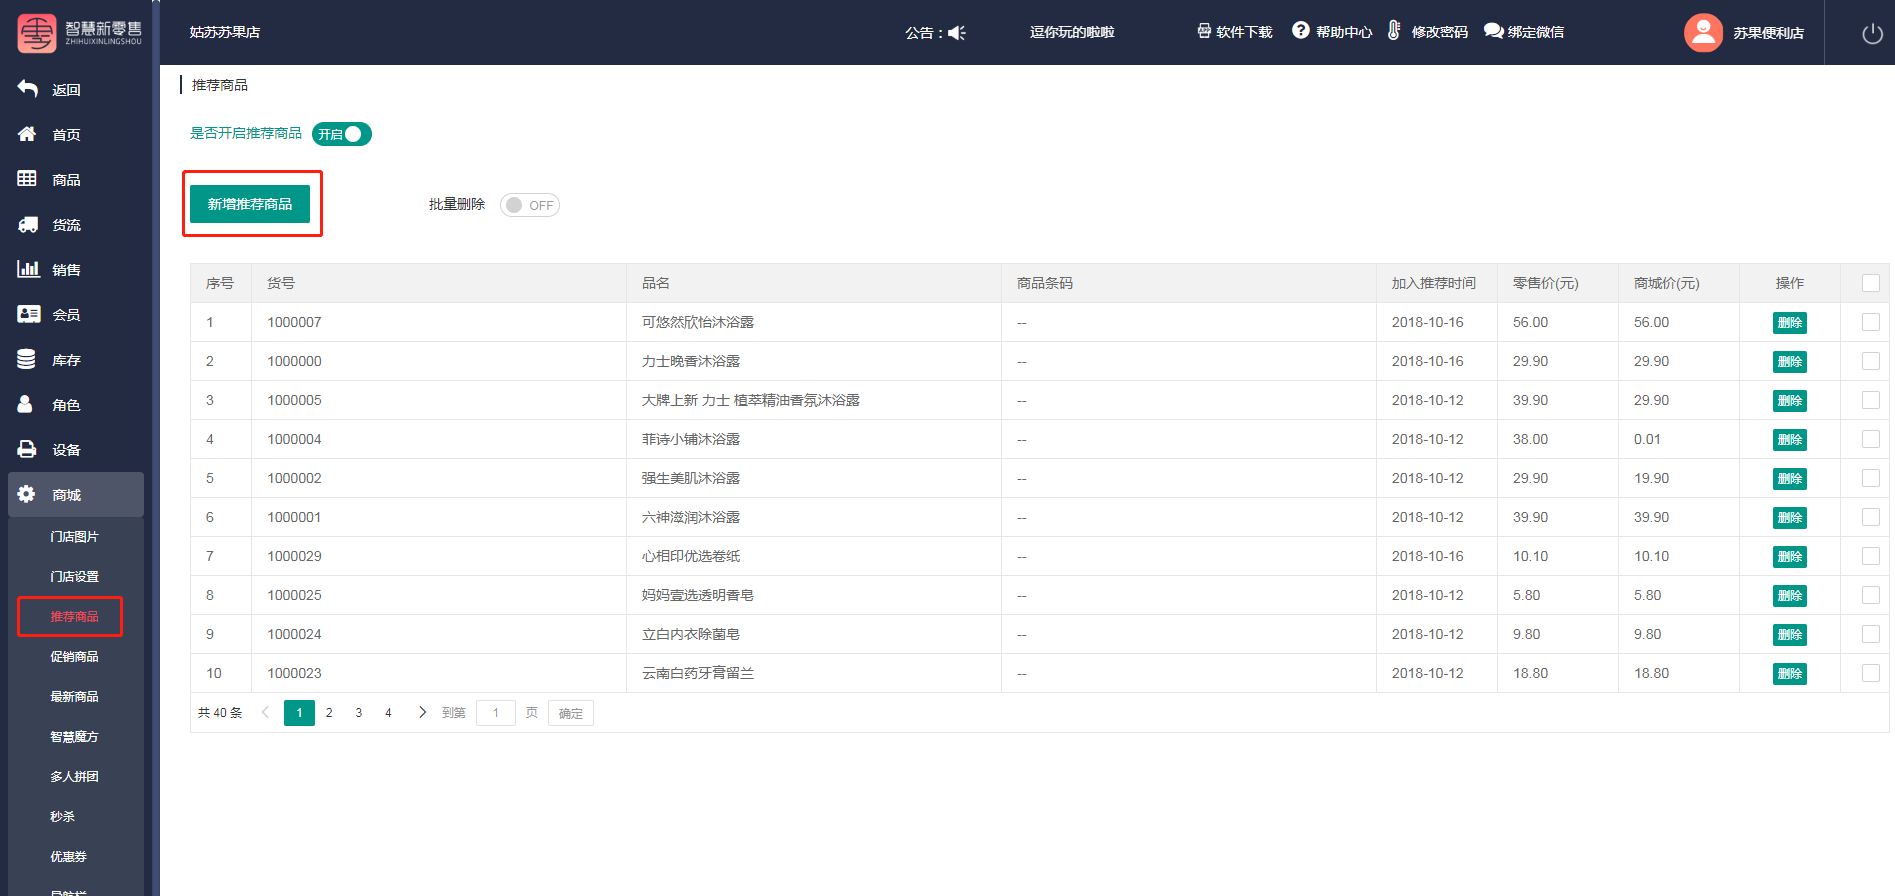
Task: Click the 智慧新零售 logo
Action: pyautogui.click(x=79, y=32)
